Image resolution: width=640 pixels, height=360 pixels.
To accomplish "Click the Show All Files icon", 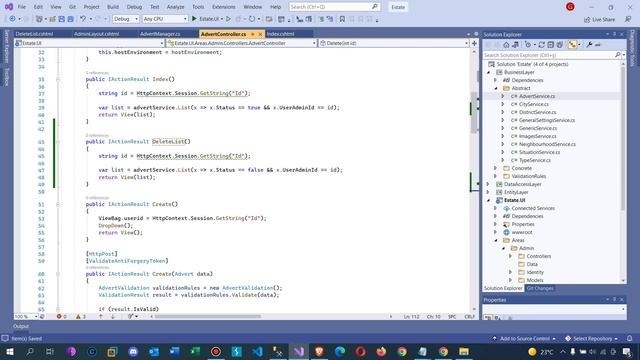I will coord(560,45).
